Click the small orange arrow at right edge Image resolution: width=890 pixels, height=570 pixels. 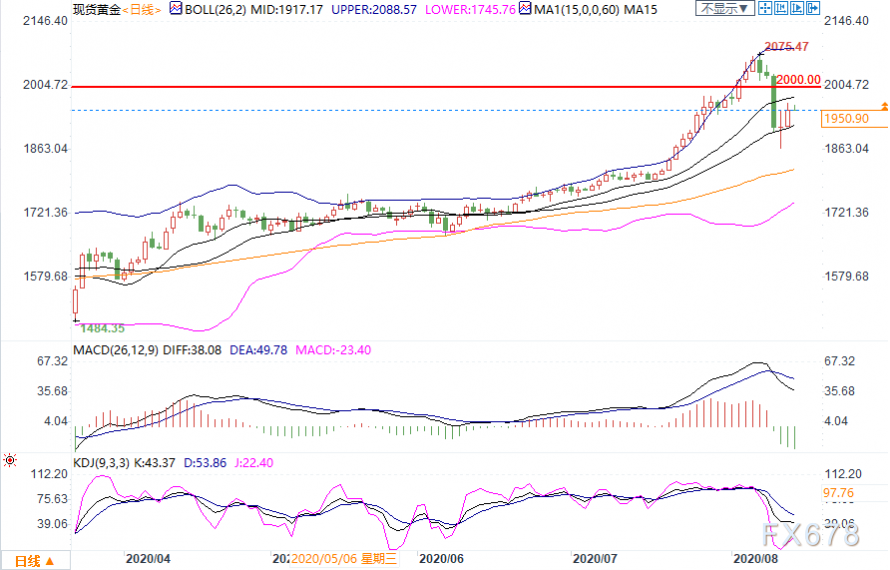tap(884, 106)
